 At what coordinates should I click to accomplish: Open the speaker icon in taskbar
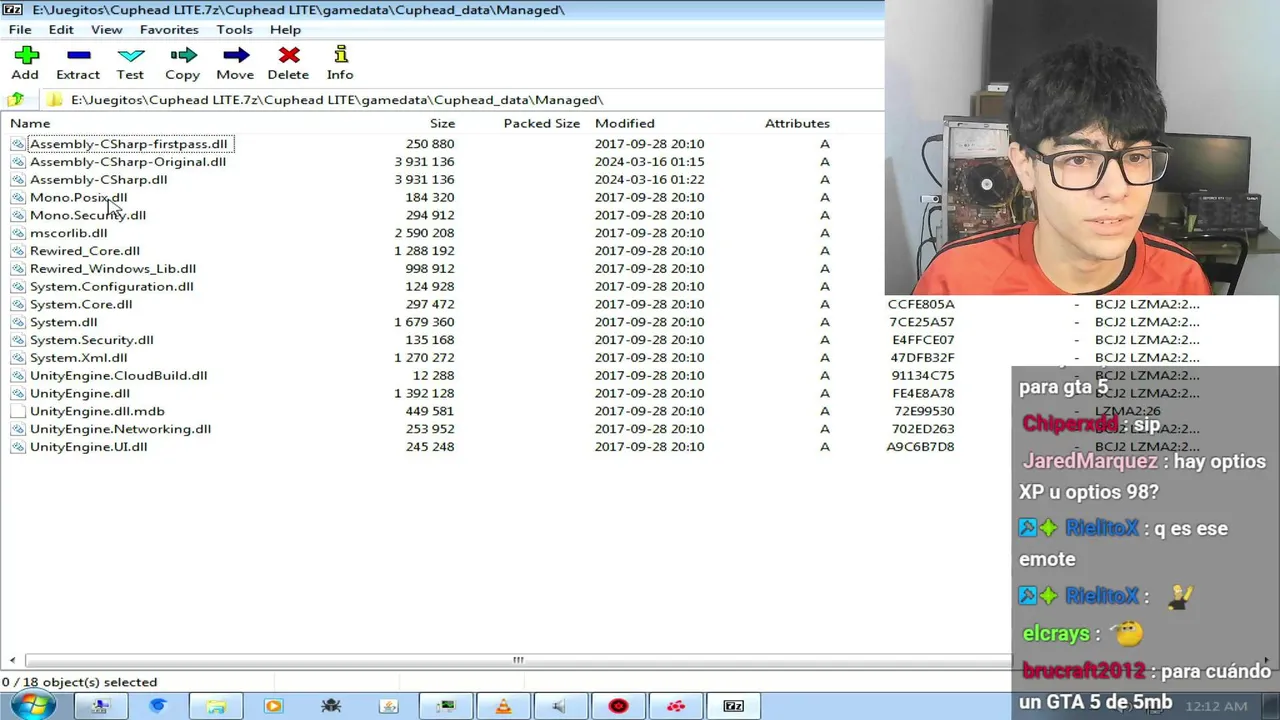pos(560,706)
